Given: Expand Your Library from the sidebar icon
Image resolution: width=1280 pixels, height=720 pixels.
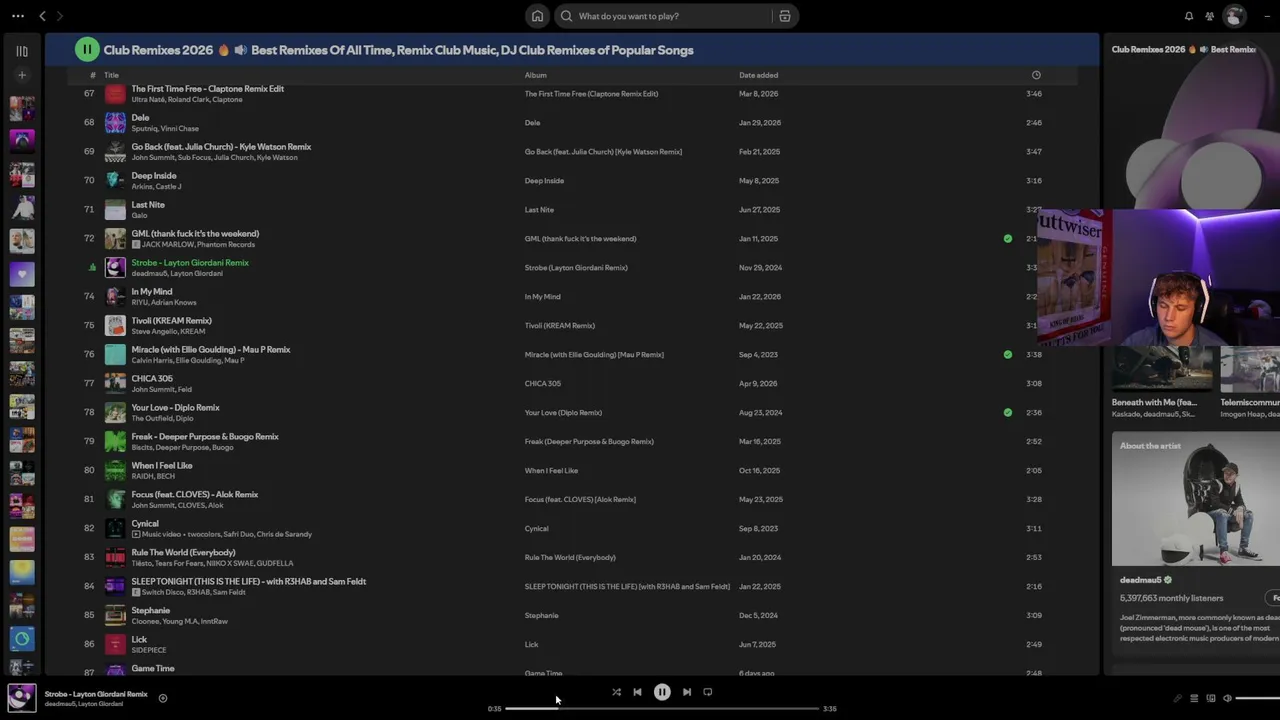Looking at the screenshot, I should click(x=22, y=51).
